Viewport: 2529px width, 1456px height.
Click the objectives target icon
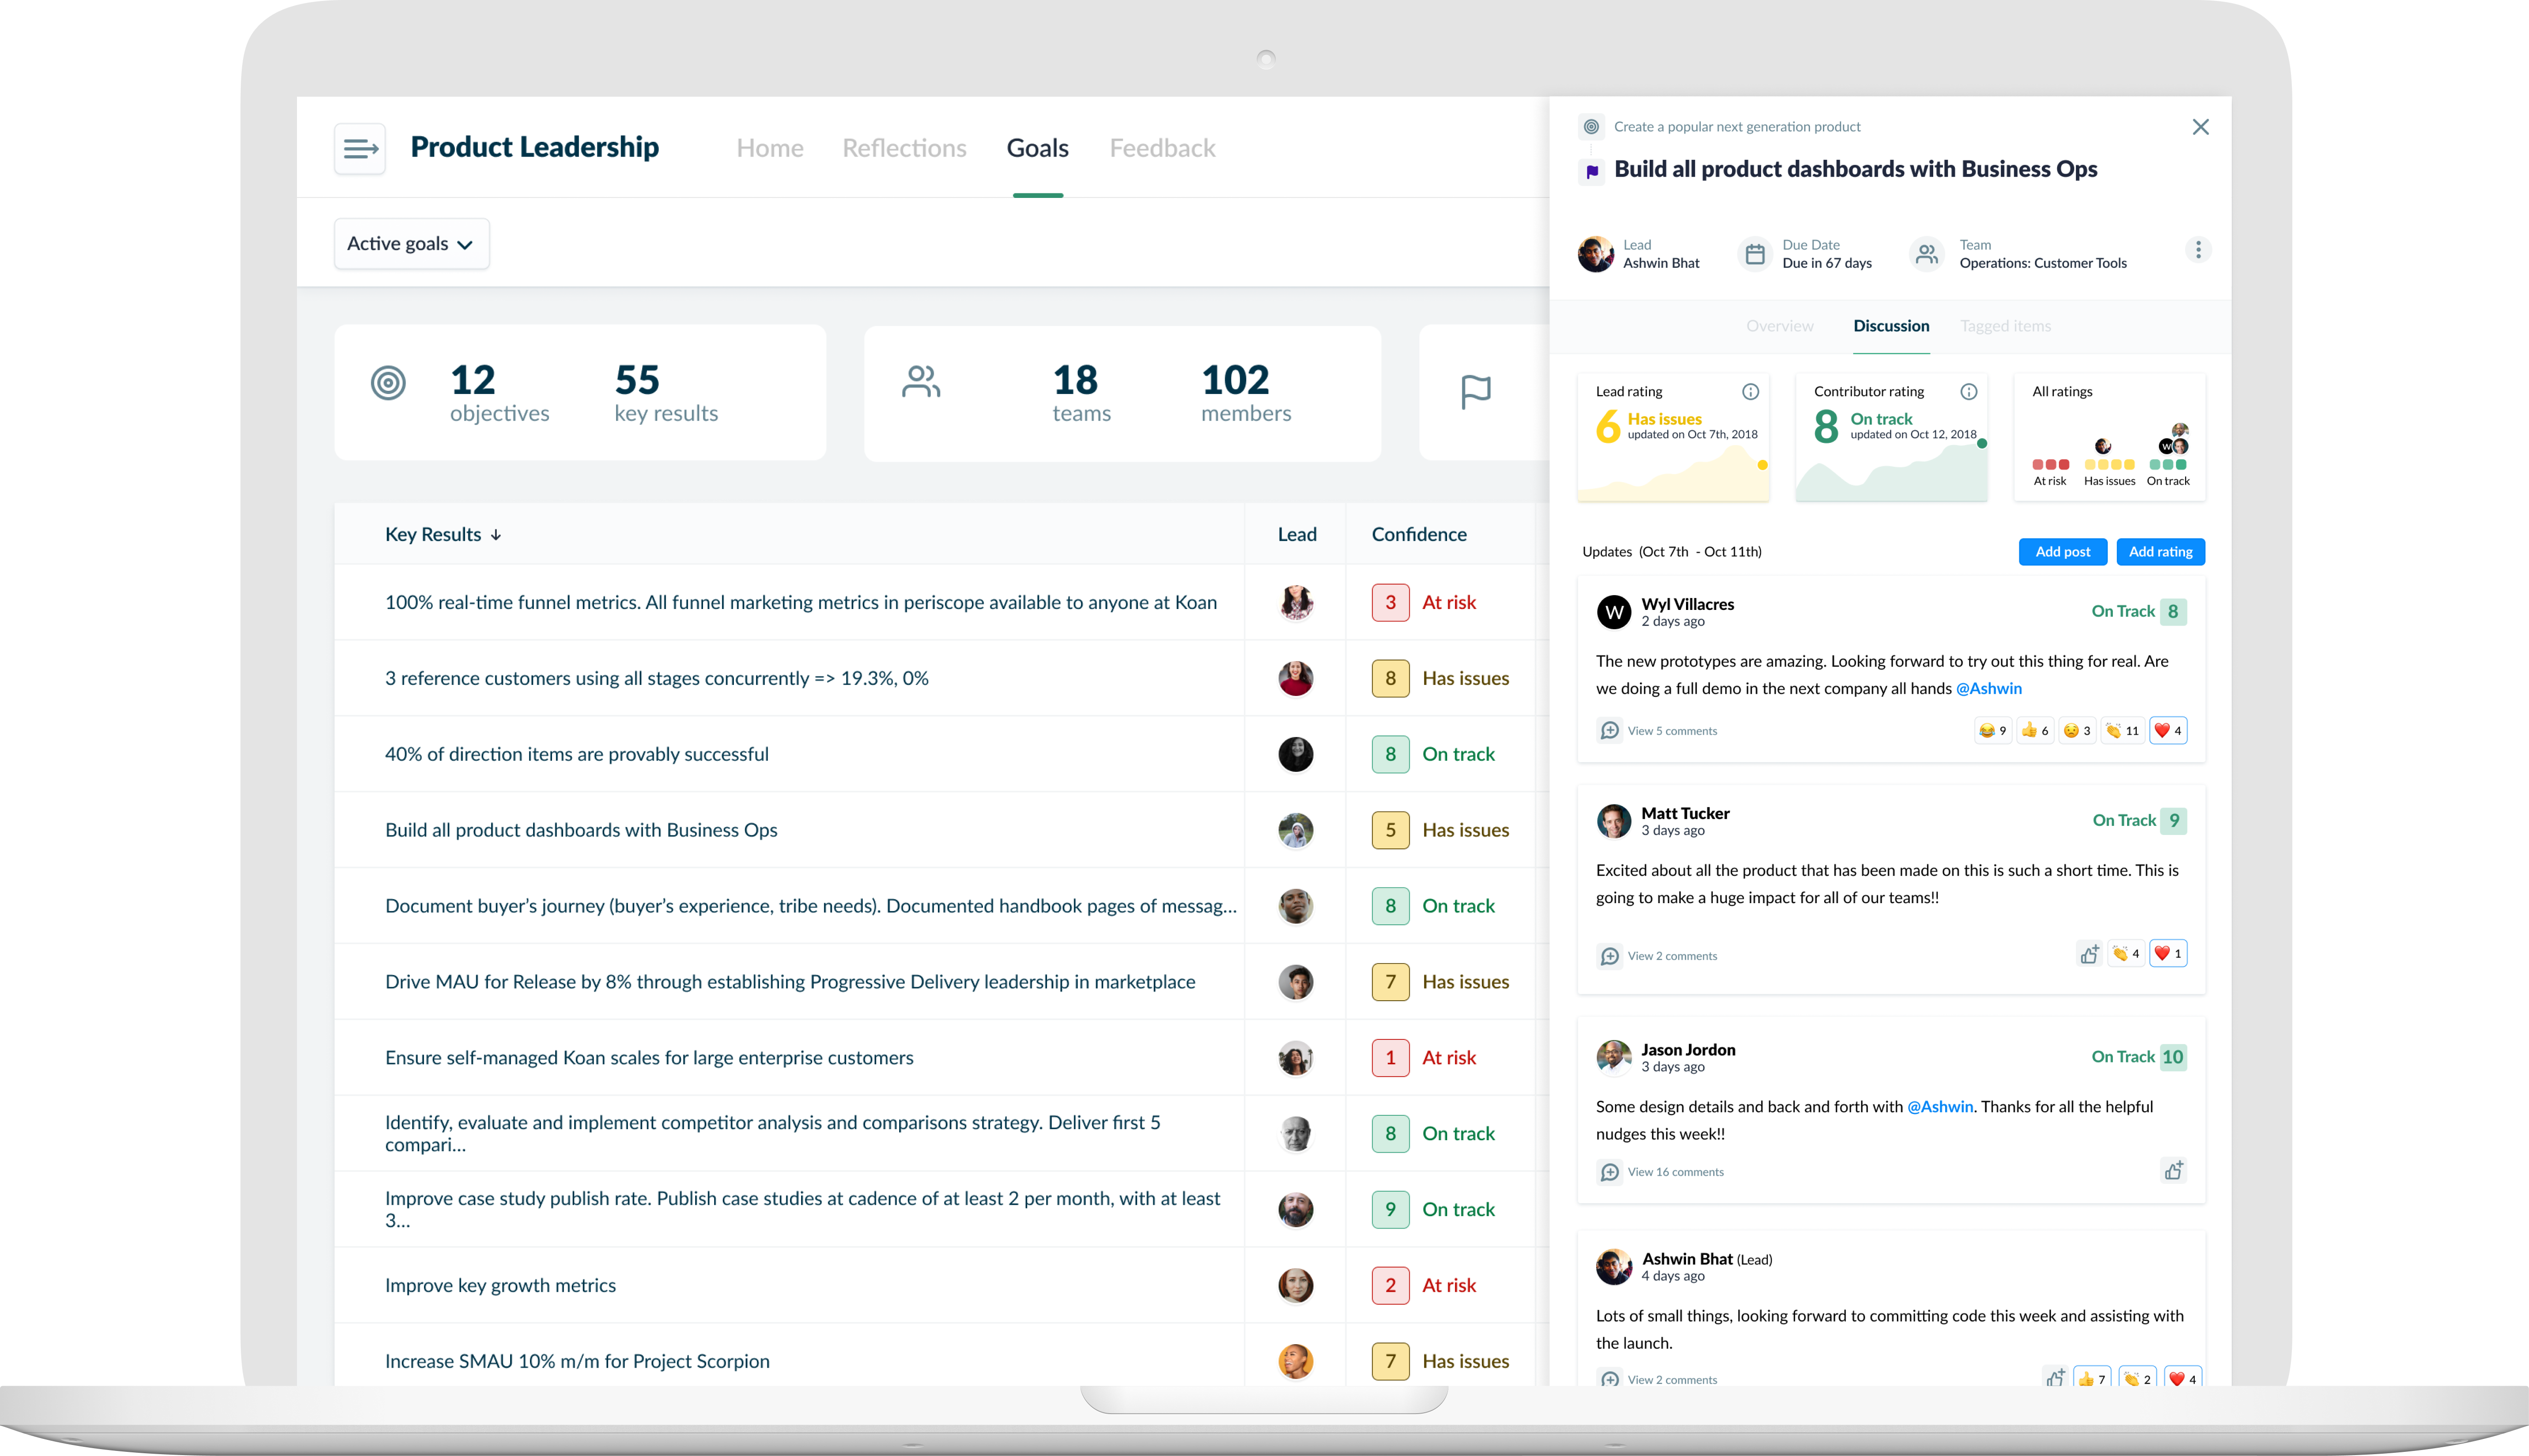pos(388,383)
